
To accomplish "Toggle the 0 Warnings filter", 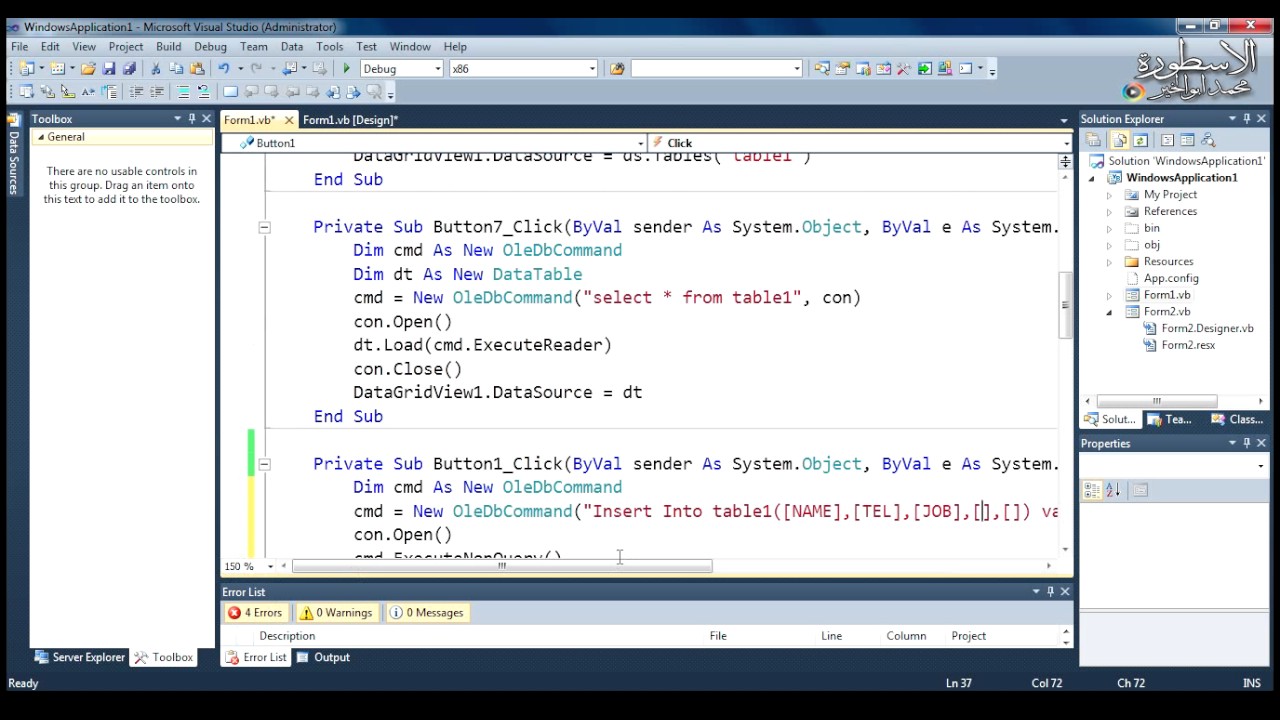I will 336,613.
